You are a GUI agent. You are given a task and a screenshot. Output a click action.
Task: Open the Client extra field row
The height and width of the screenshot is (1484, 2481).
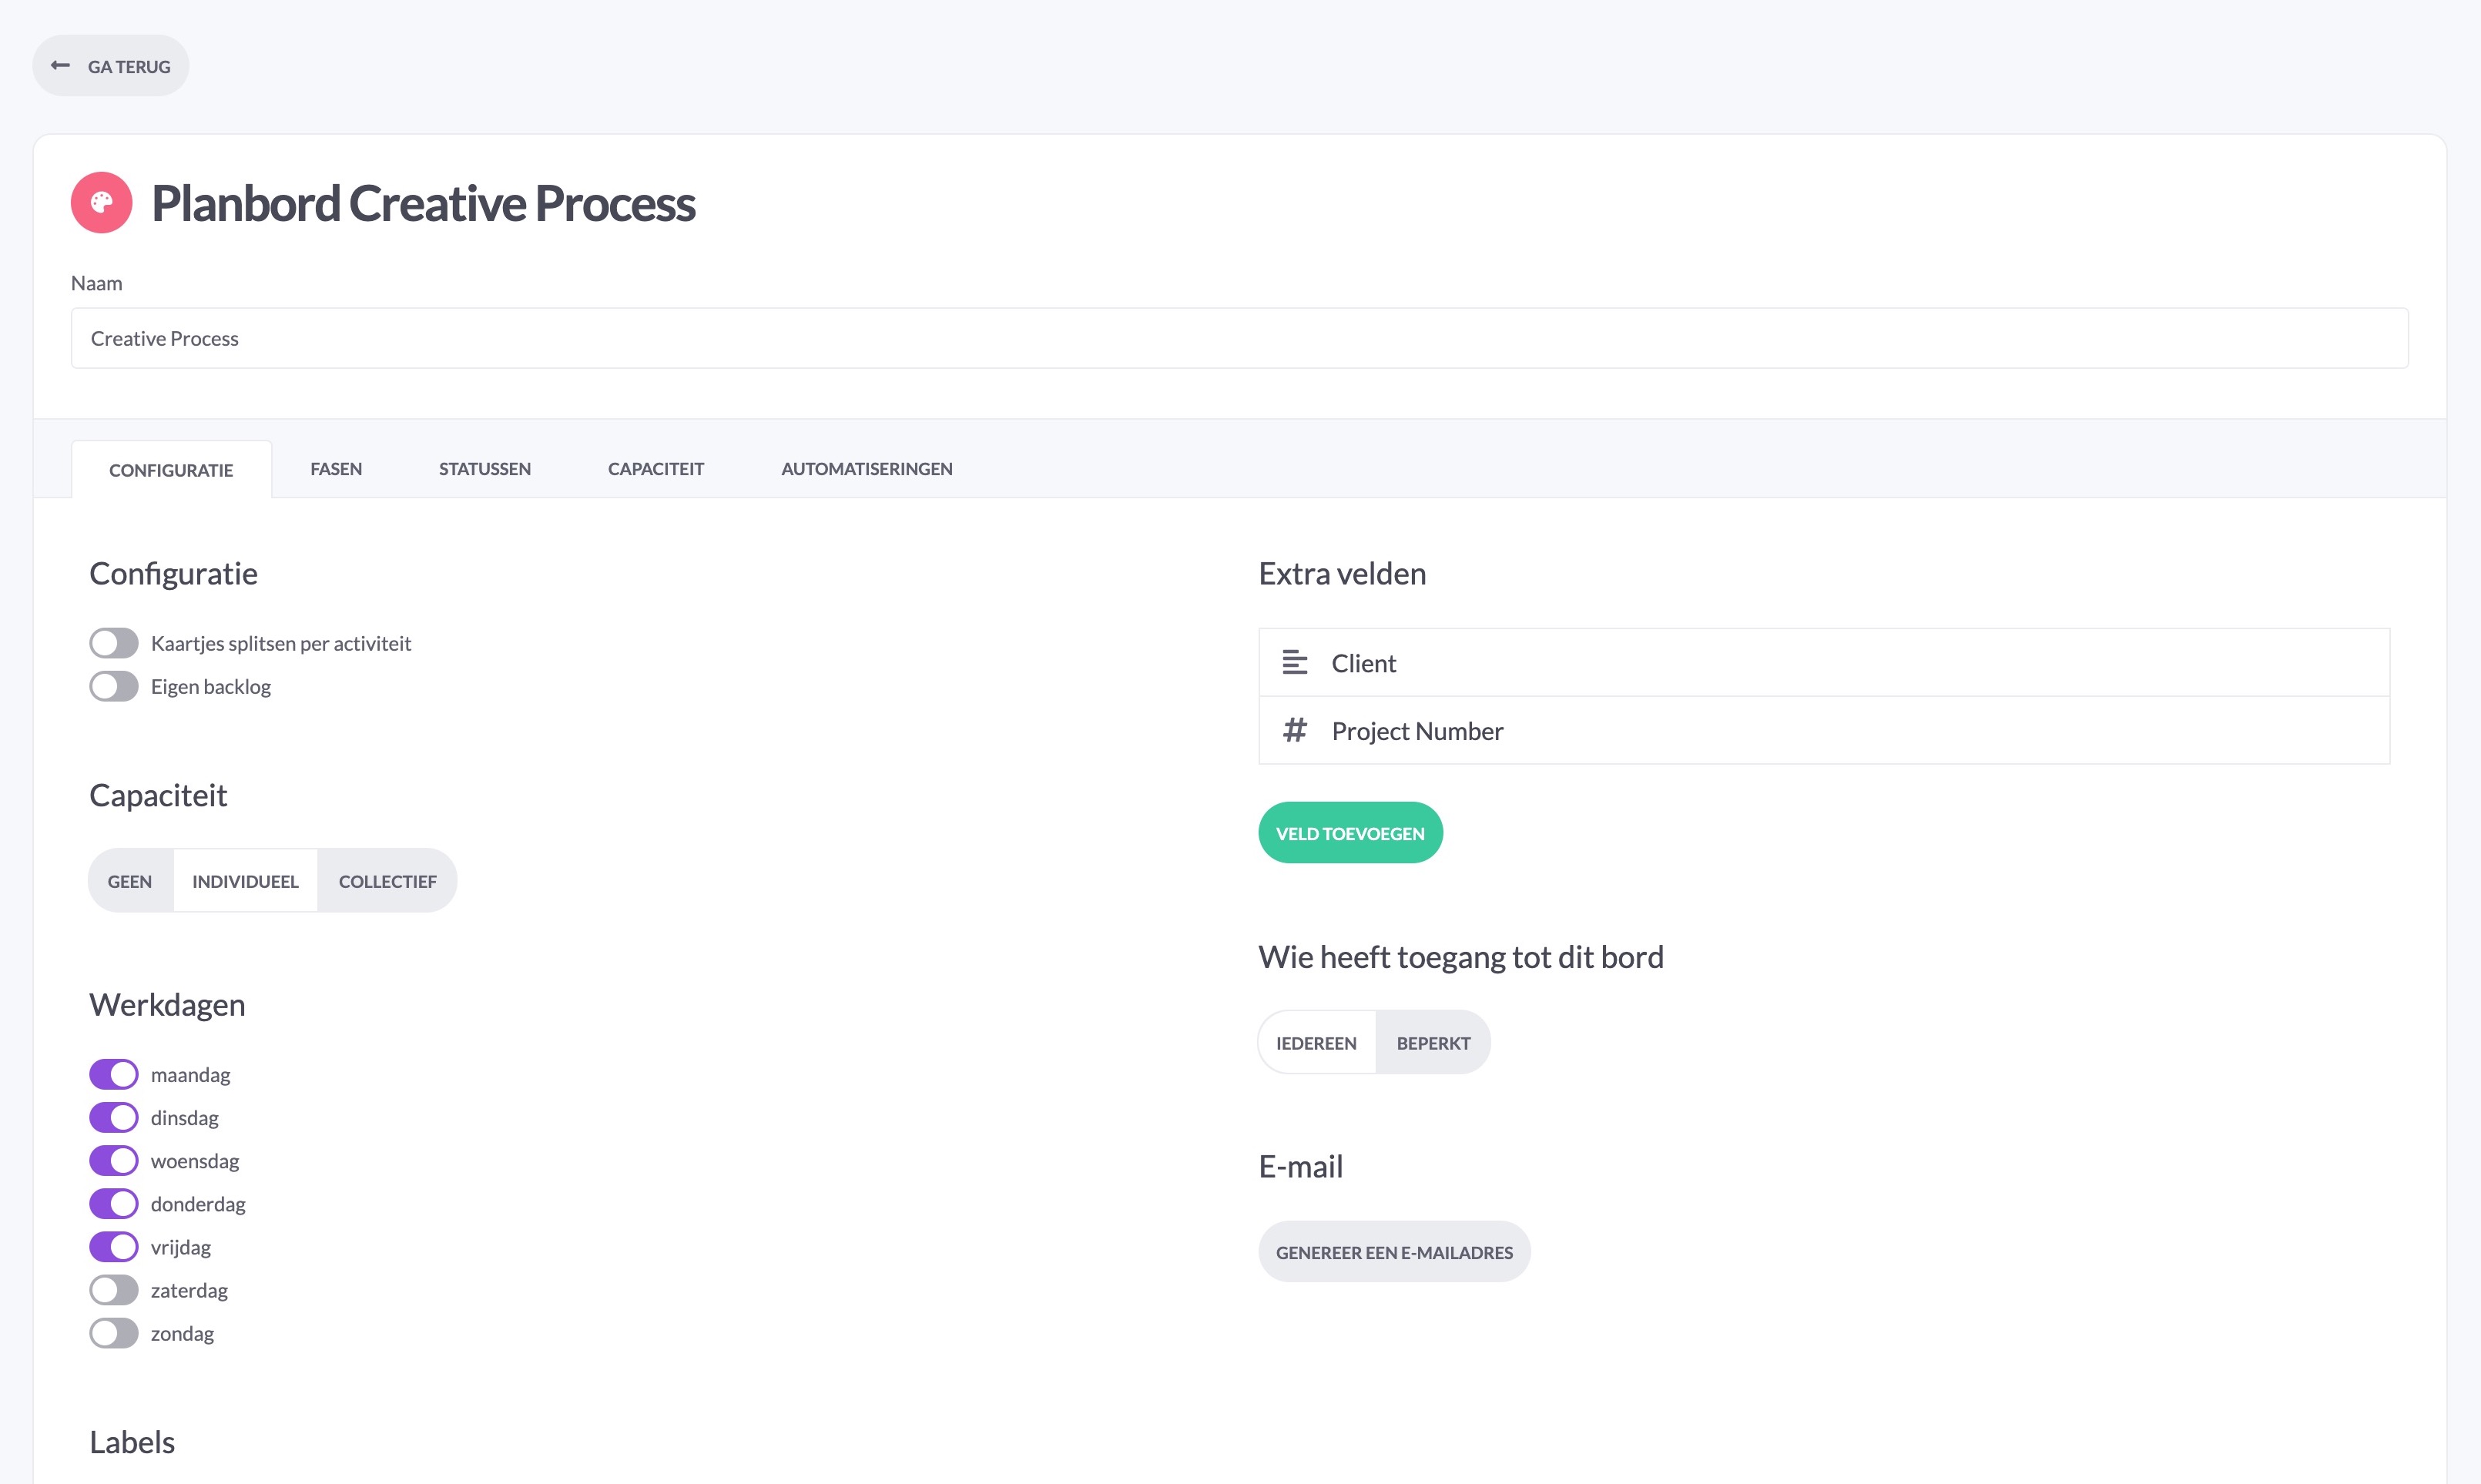pos(1824,662)
